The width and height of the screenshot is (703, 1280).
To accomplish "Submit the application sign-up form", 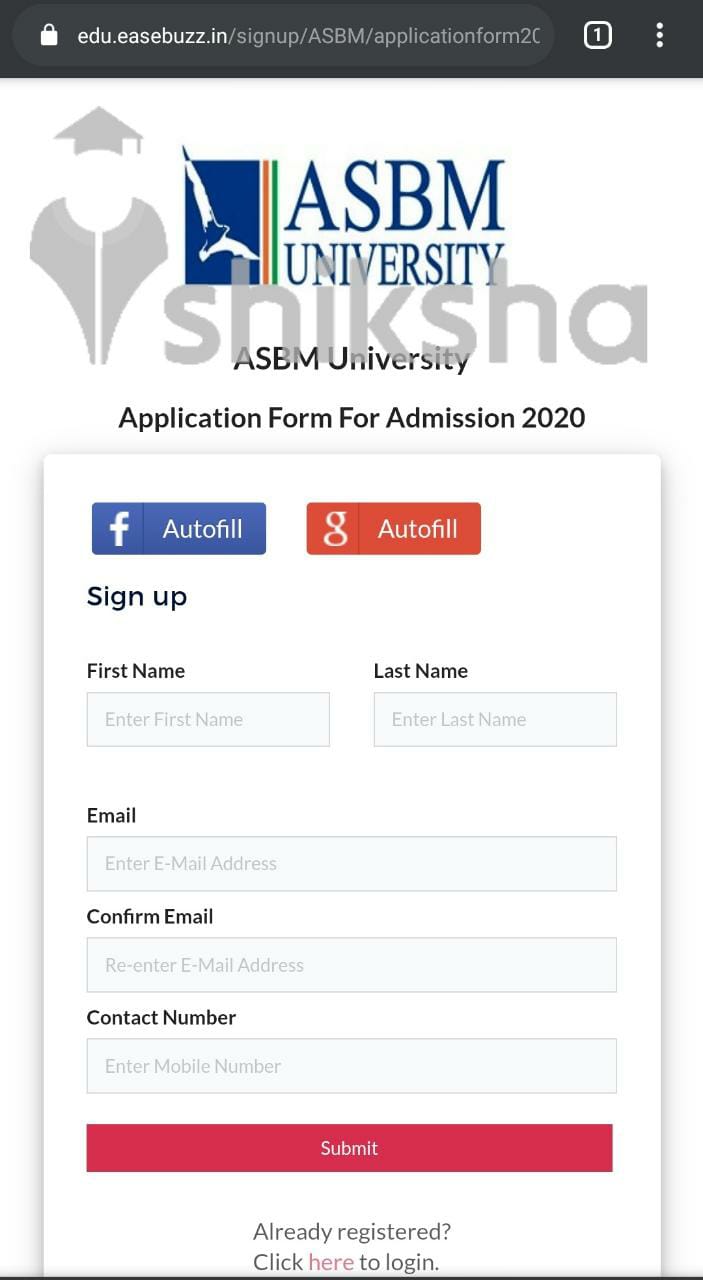I will tap(350, 1148).
